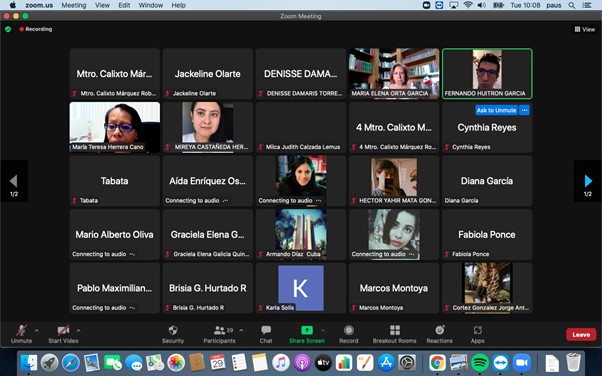Open the Chat panel
Image resolution: width=602 pixels, height=376 pixels.
(x=266, y=334)
